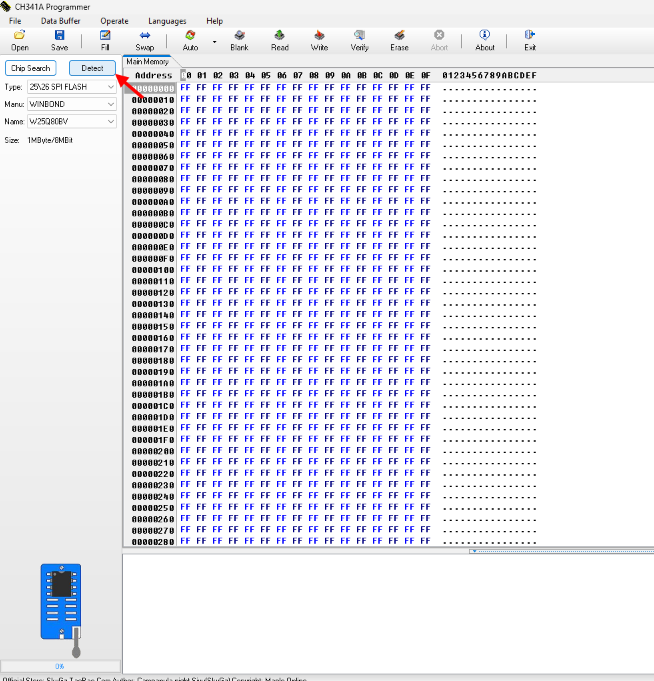Expand the Manu manufacturer dropdown
Image resolution: width=654 pixels, height=681 pixels.
(110, 104)
